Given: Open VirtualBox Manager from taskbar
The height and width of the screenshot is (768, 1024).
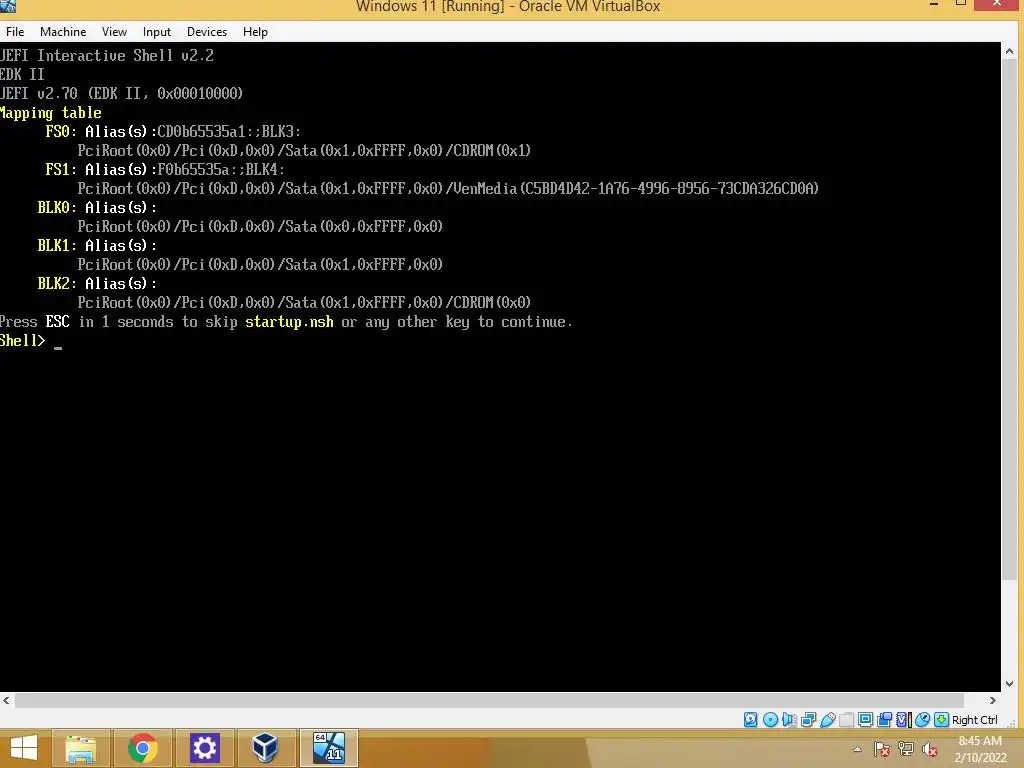Looking at the screenshot, I should coord(265,748).
